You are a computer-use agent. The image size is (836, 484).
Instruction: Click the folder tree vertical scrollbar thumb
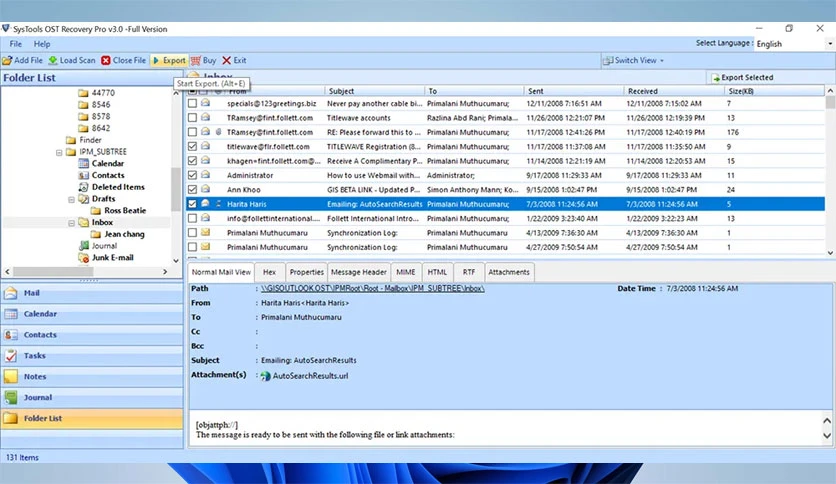click(x=176, y=189)
